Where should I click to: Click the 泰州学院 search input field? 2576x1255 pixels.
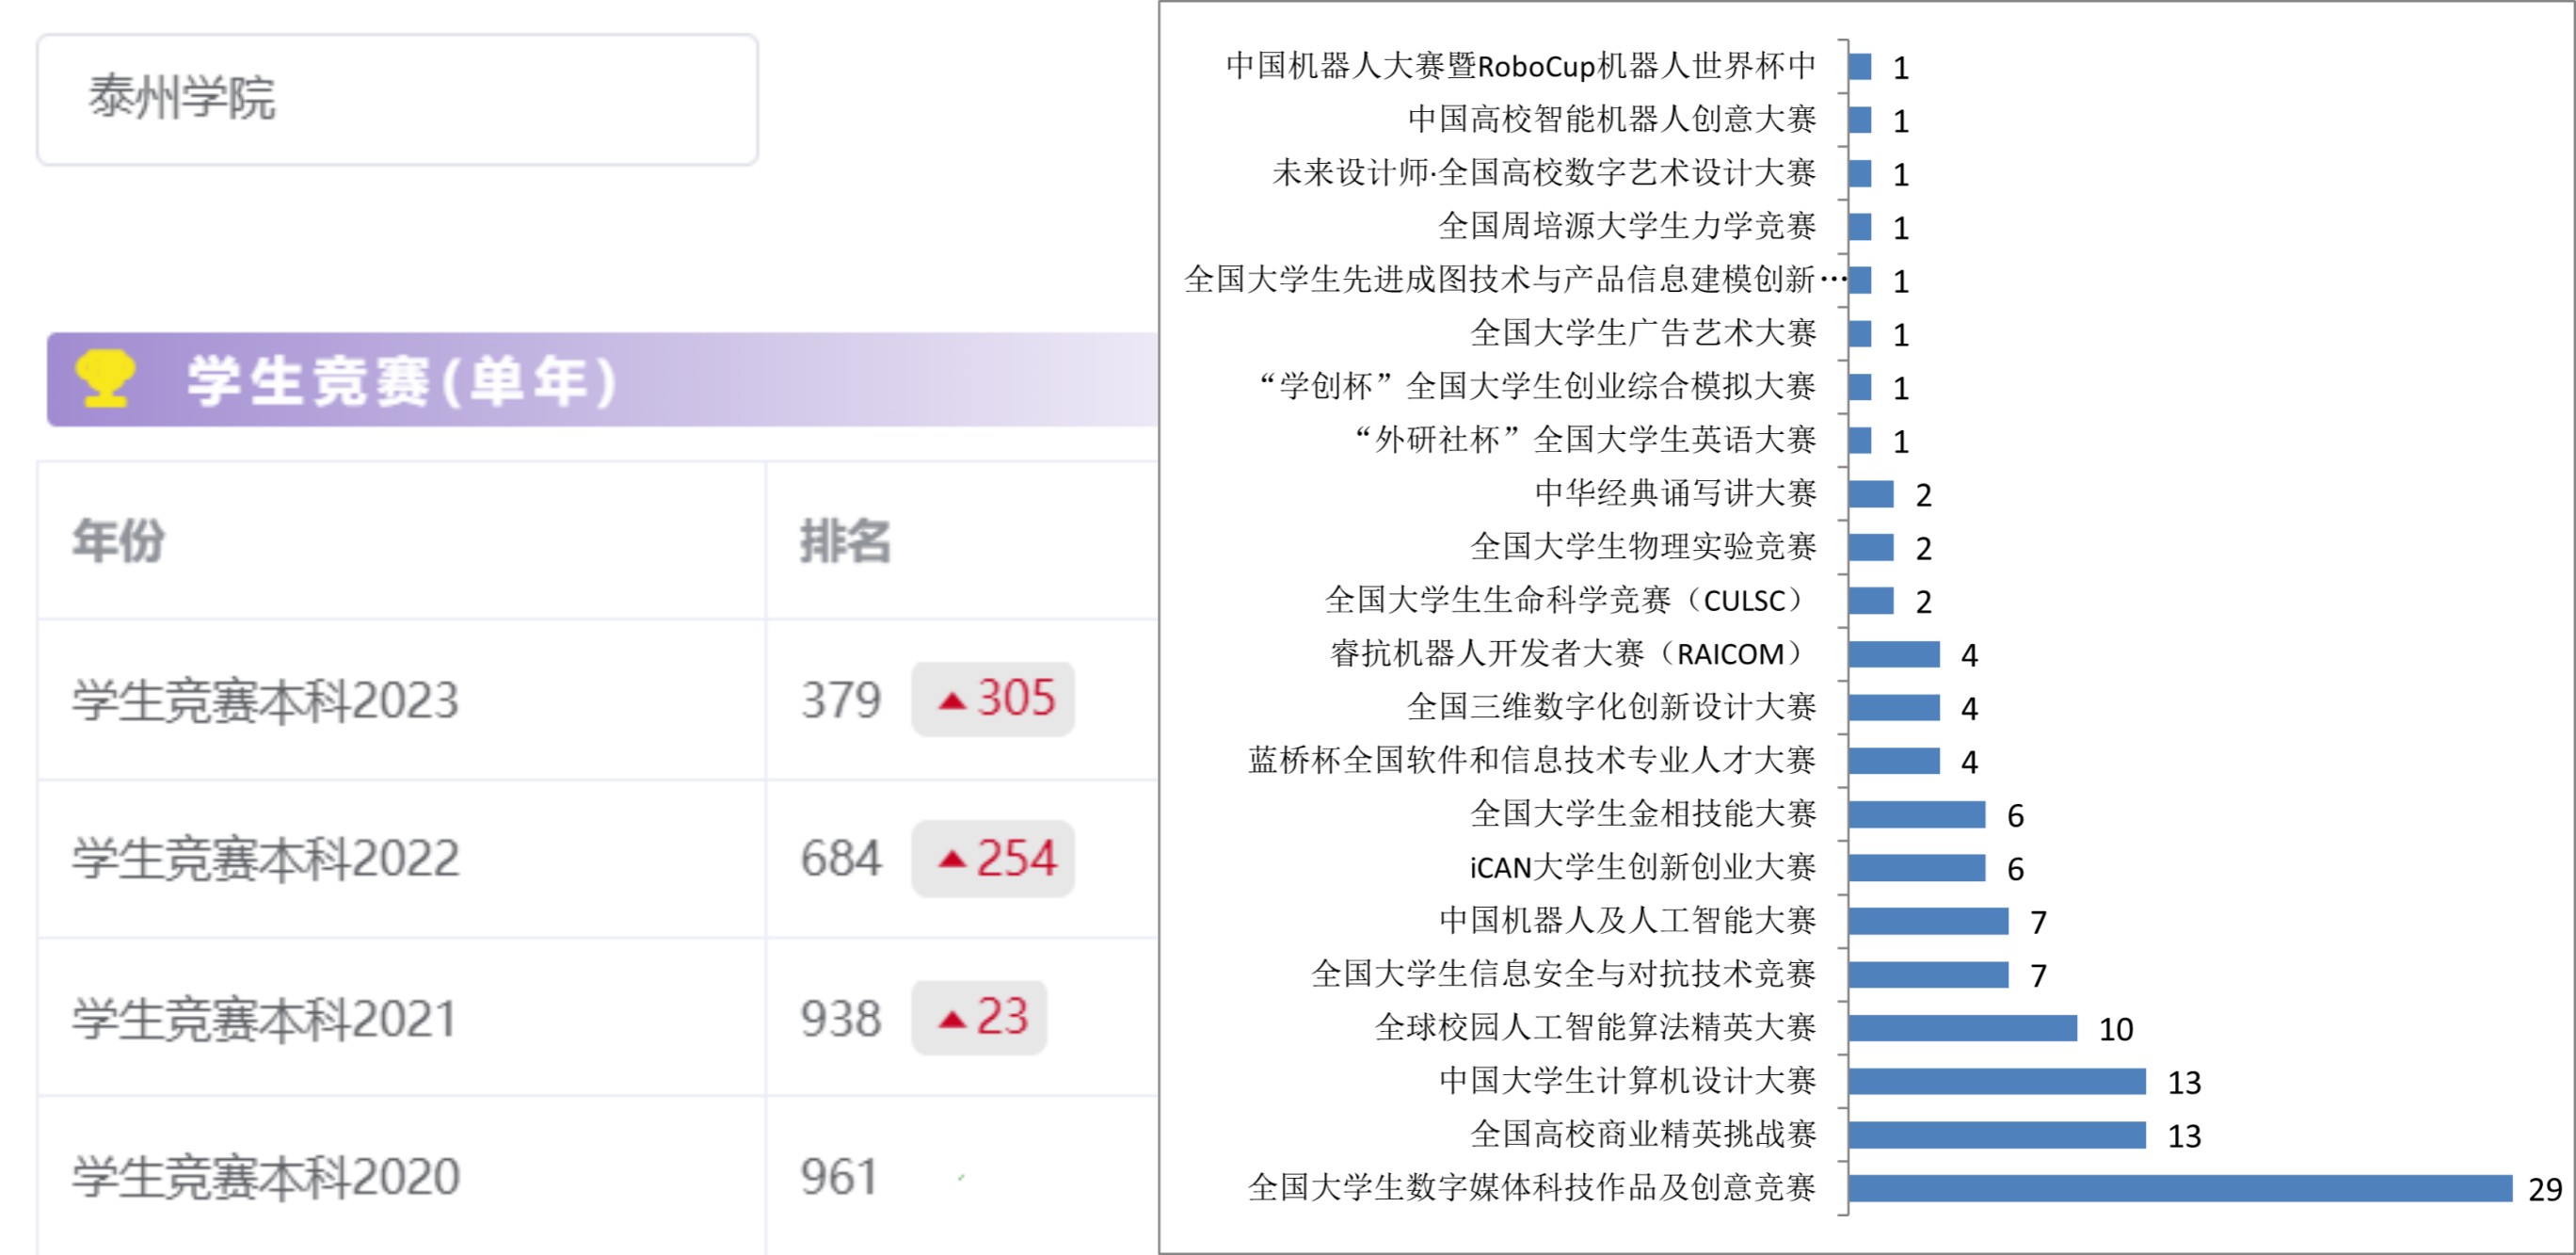(x=397, y=99)
